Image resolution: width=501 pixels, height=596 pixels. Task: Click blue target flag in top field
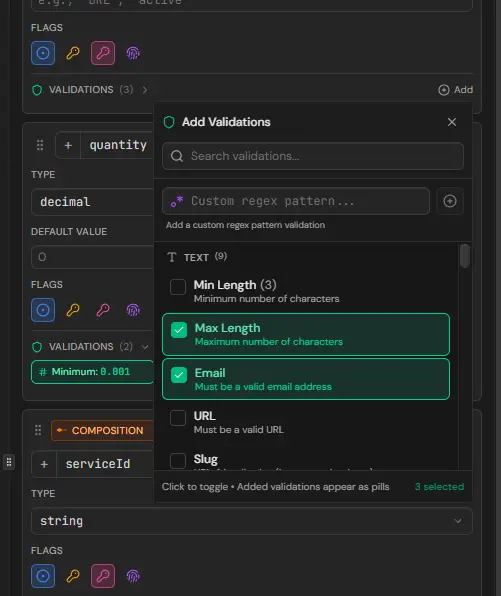[x=43, y=53]
